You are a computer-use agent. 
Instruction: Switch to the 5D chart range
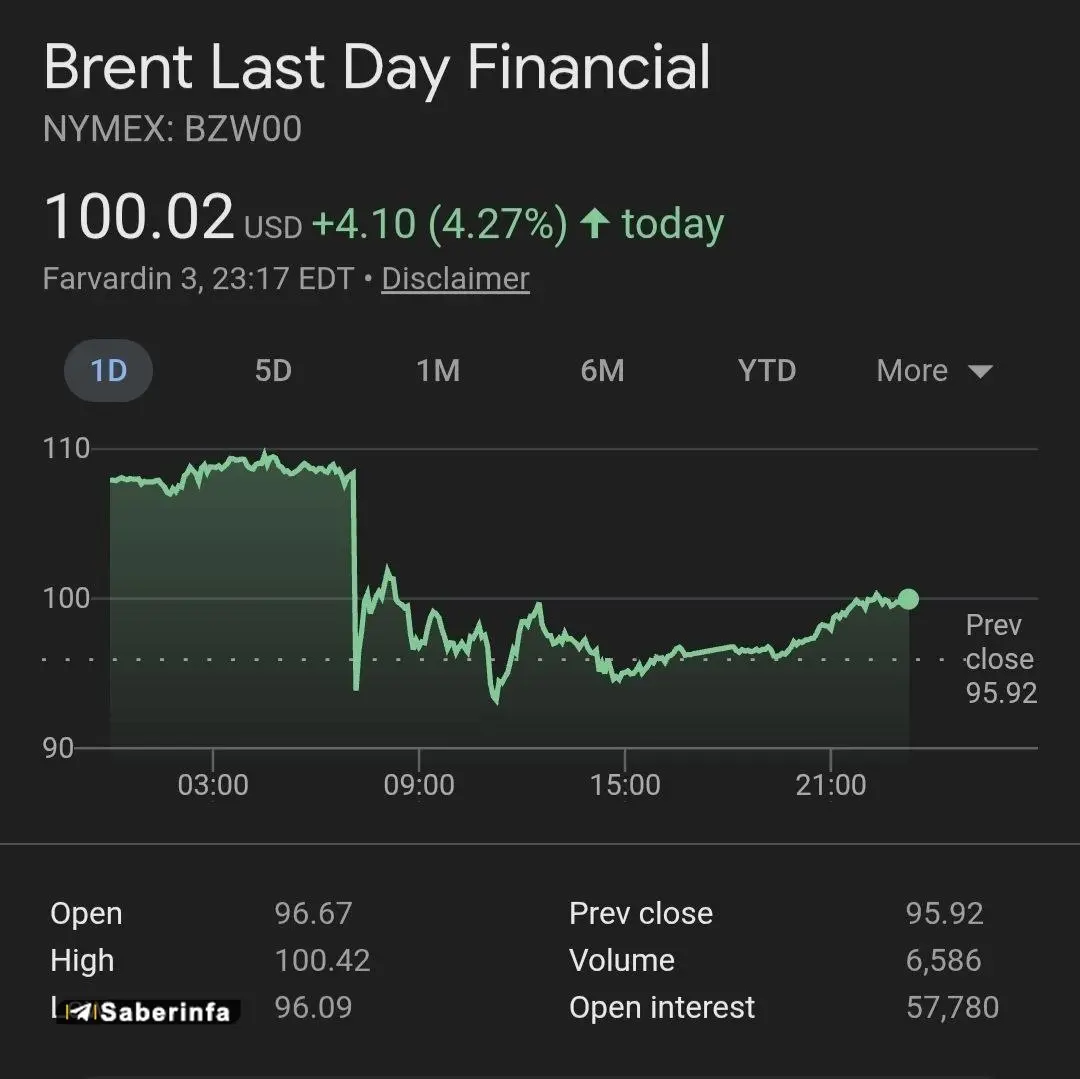point(272,371)
